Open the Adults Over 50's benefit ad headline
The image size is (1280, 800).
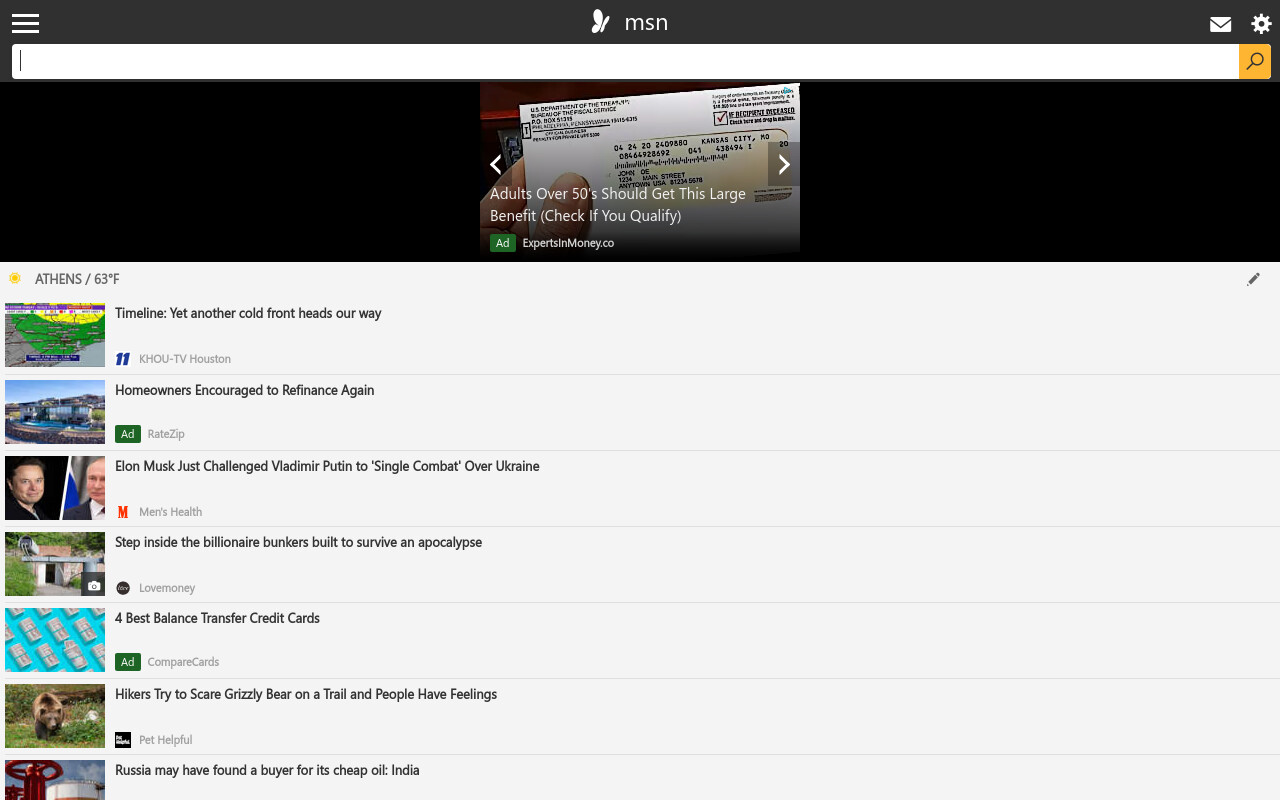[x=618, y=204]
